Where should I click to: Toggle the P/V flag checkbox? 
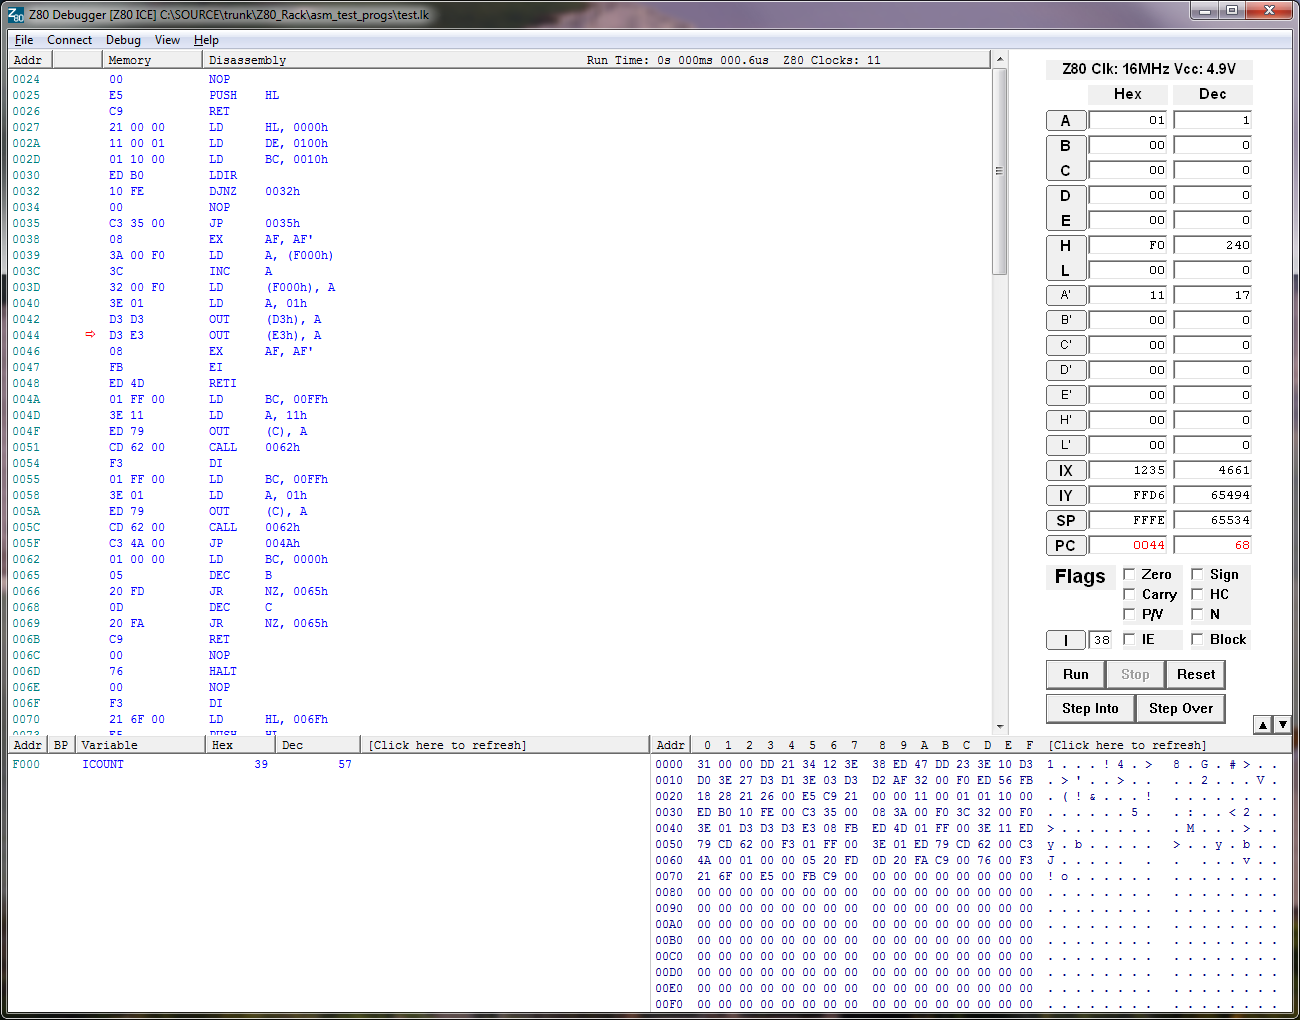pyautogui.click(x=1129, y=614)
